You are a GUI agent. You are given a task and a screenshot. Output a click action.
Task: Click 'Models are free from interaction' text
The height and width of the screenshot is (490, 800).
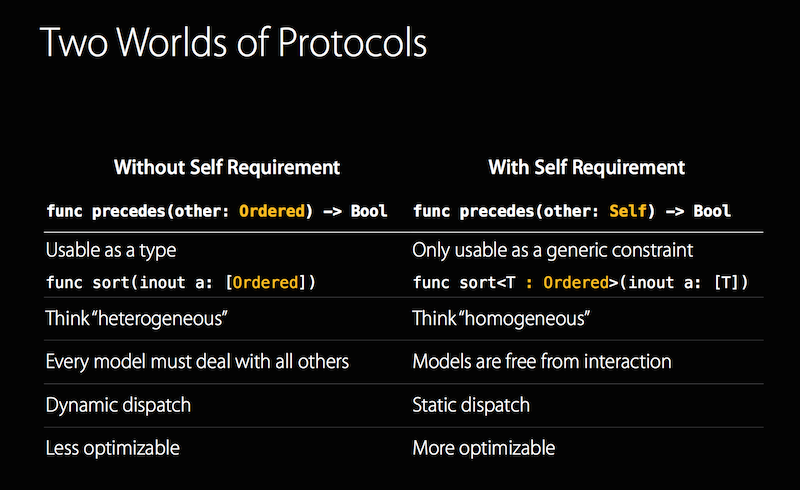[541, 362]
